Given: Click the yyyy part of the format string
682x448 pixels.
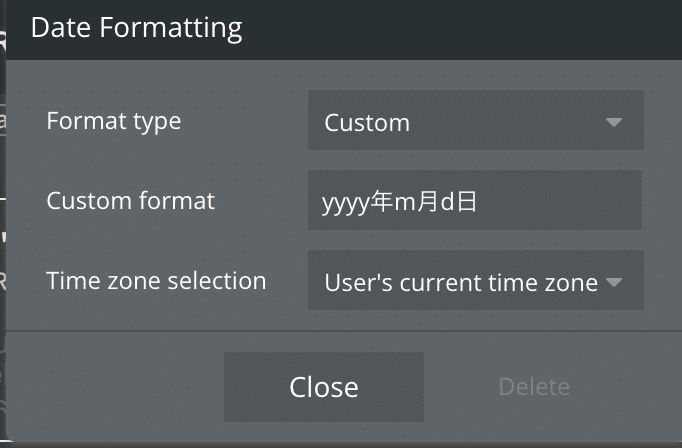Looking at the screenshot, I should click(346, 204).
